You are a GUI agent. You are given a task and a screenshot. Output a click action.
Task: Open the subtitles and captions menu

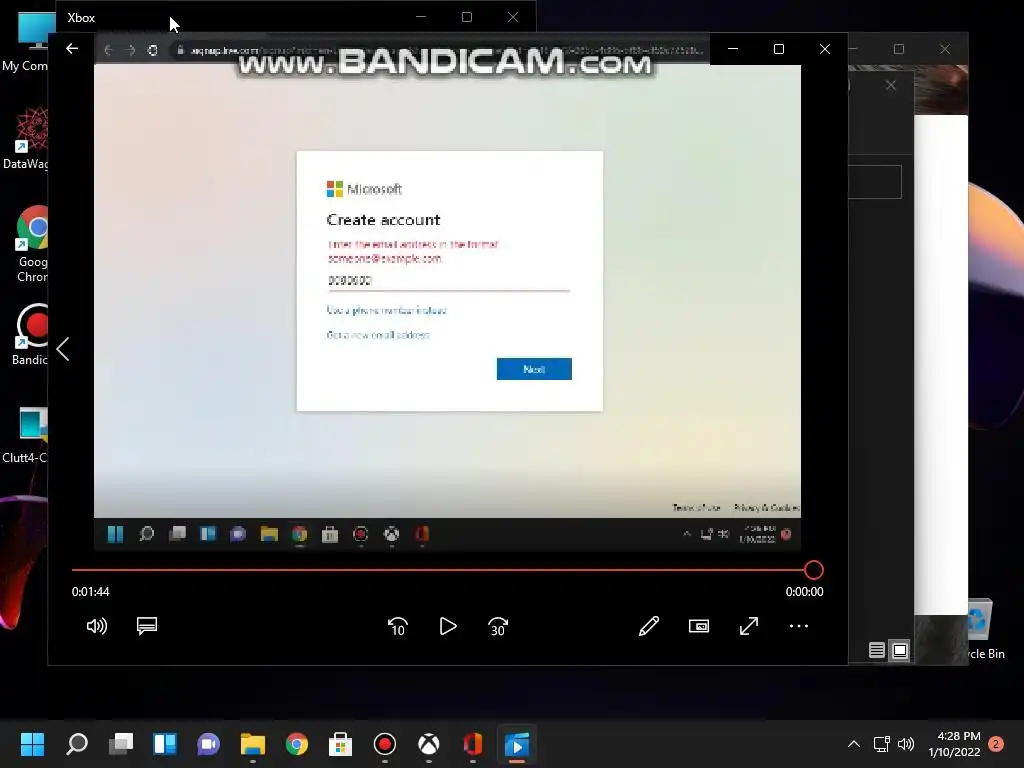click(x=147, y=626)
